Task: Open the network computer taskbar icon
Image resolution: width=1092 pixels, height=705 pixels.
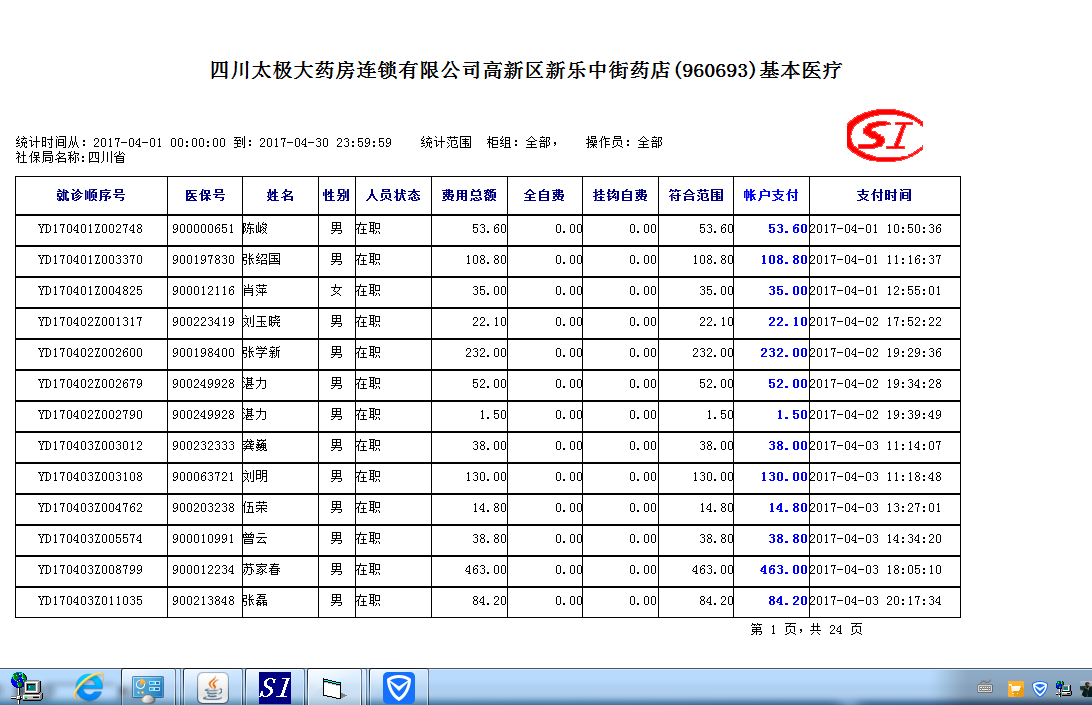Action: click(x=26, y=688)
